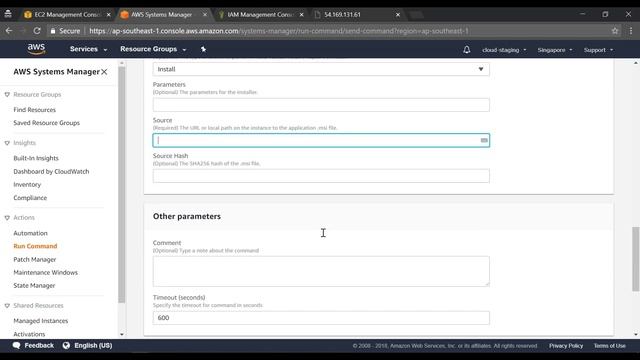Open the Support dropdown menu

click(x=598, y=50)
